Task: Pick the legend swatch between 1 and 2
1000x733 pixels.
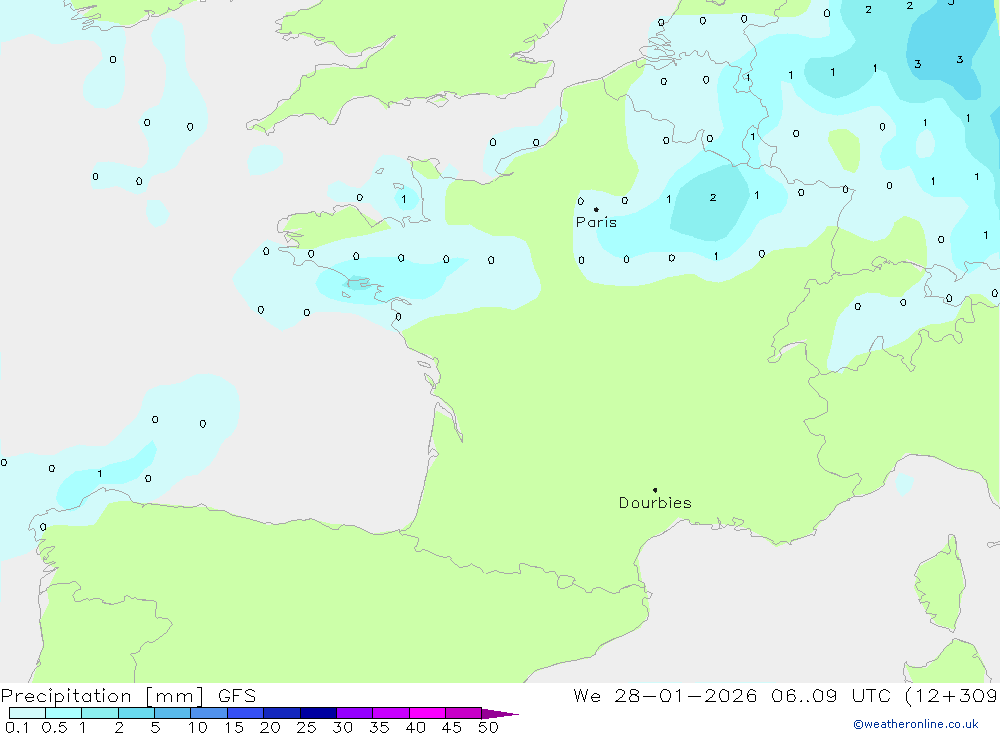Action: 99,713
